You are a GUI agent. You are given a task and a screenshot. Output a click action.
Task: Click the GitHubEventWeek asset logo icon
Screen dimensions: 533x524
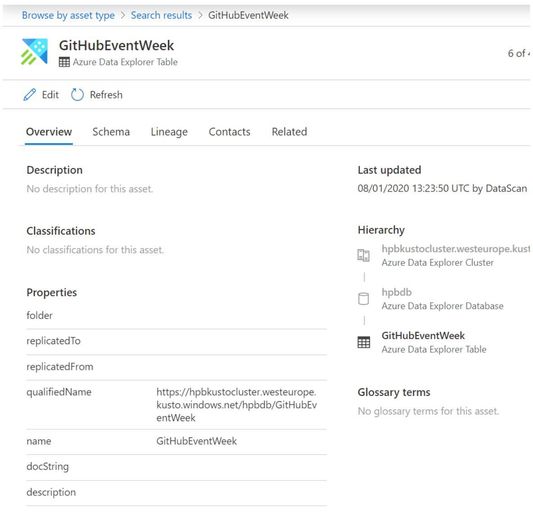coord(35,52)
